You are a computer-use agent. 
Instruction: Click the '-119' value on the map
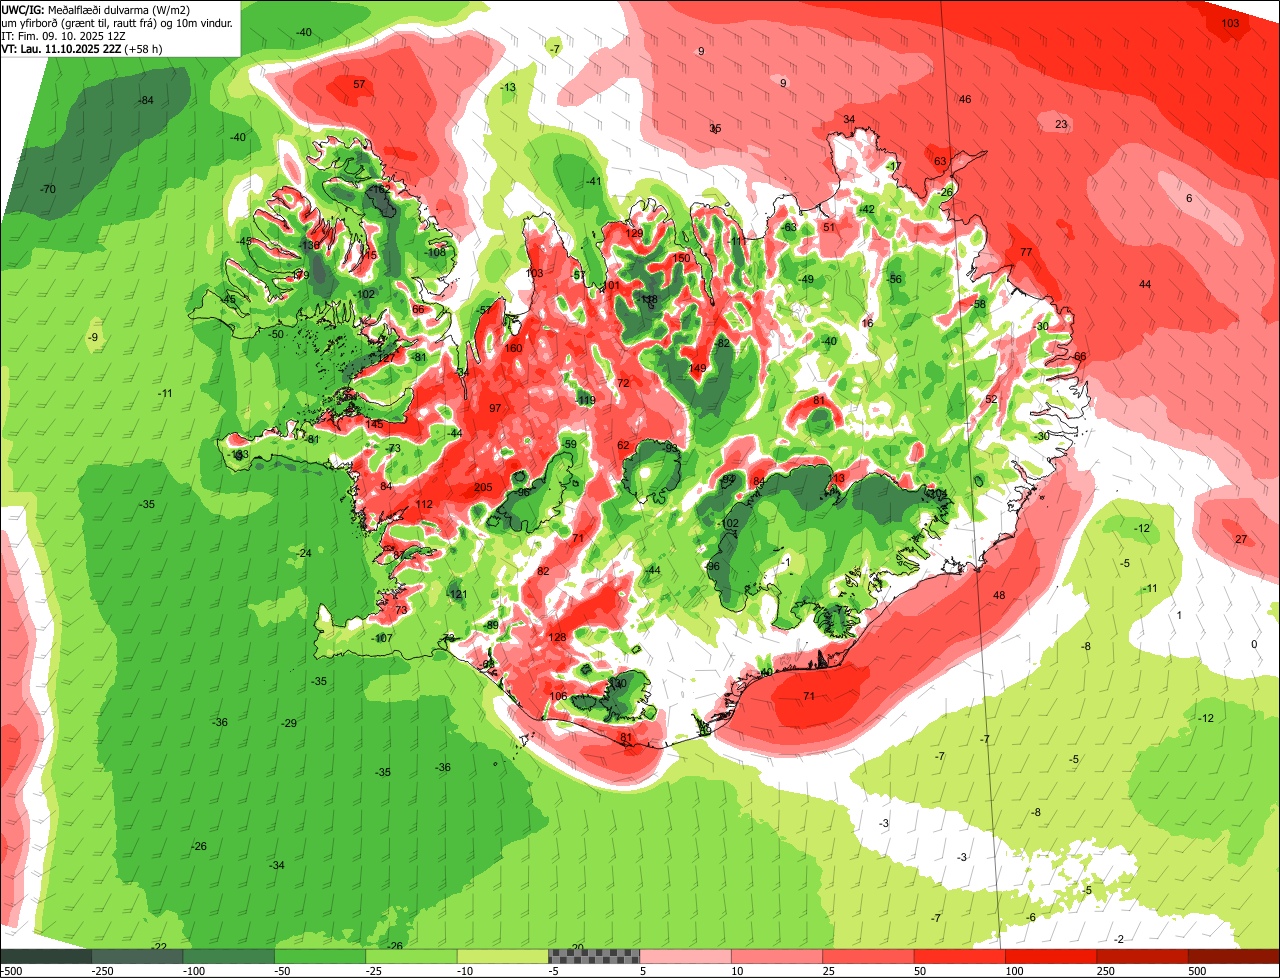tap(586, 401)
